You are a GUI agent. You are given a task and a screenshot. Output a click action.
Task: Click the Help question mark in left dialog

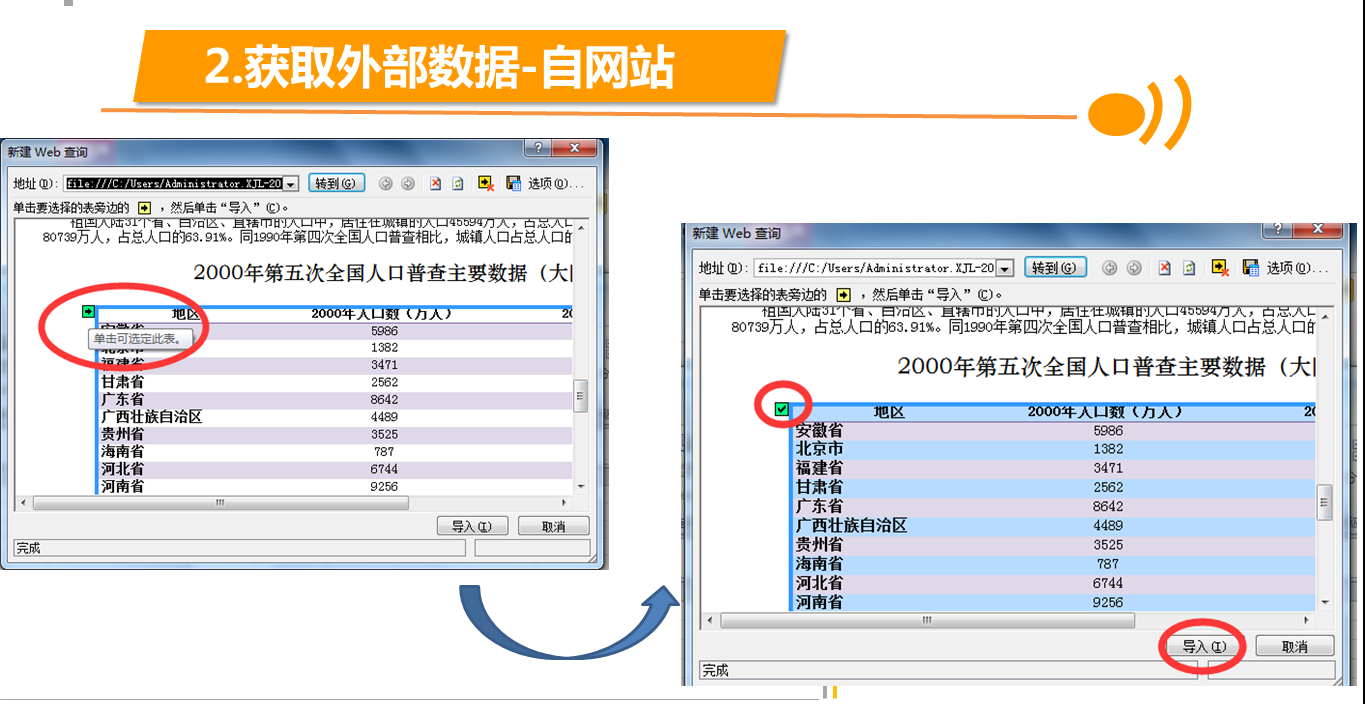point(539,150)
